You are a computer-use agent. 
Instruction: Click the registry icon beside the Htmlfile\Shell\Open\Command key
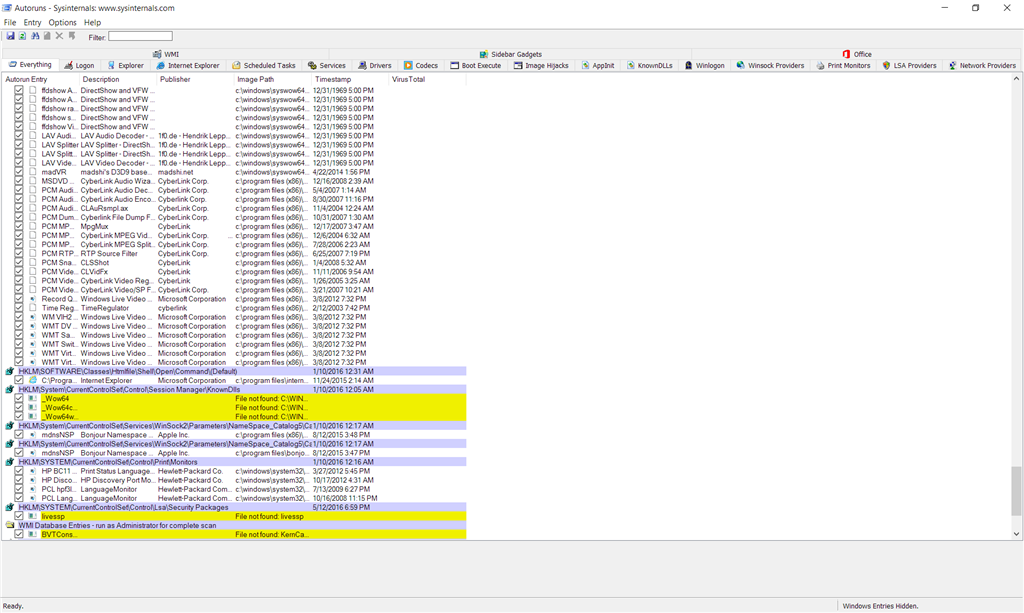pos(10,371)
